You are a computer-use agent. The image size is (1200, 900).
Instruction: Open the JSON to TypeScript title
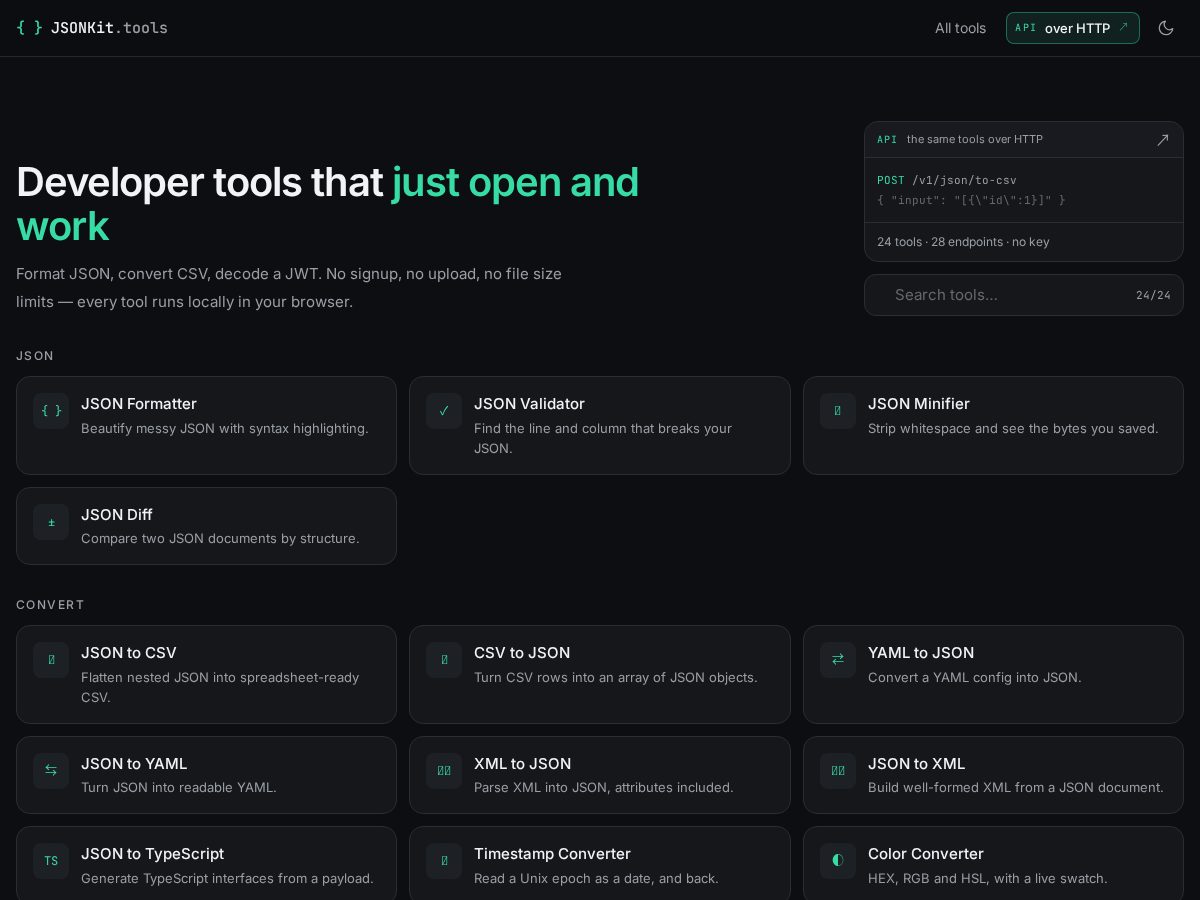point(152,854)
